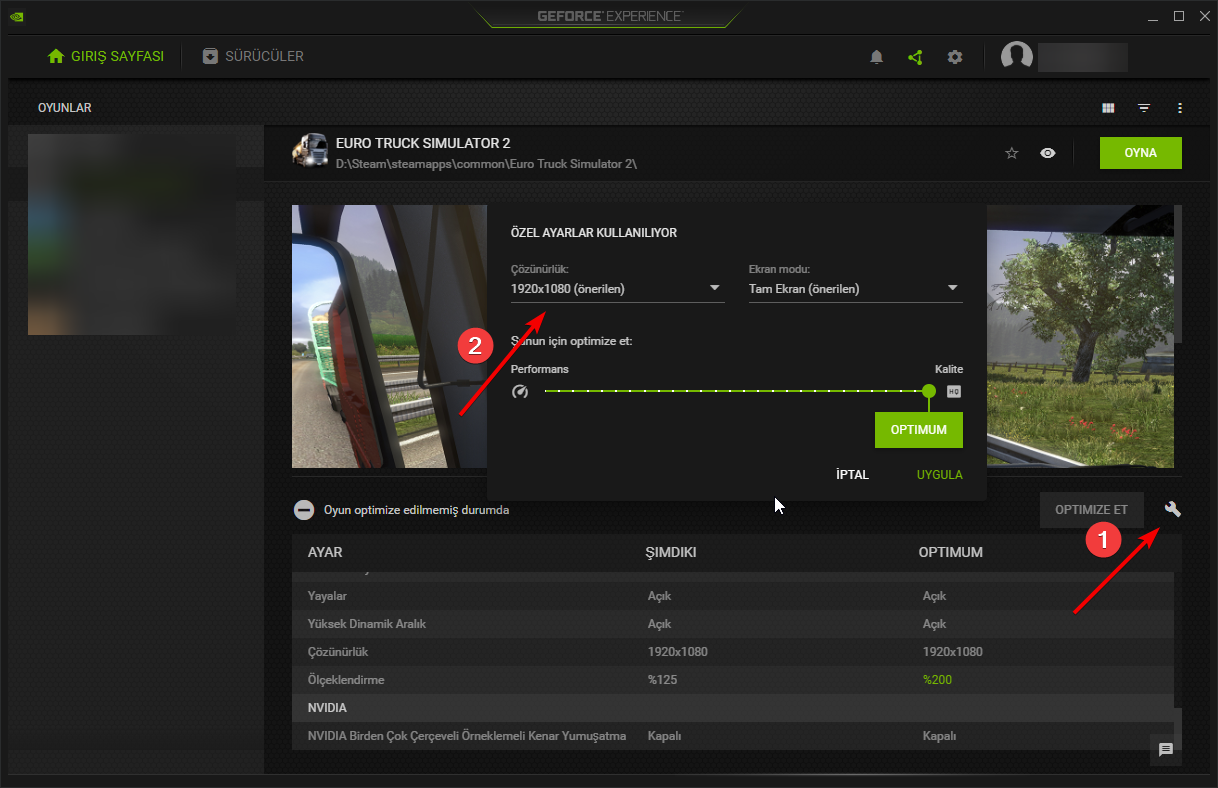
Task: Switch games list to grid view
Action: pyautogui.click(x=1108, y=108)
